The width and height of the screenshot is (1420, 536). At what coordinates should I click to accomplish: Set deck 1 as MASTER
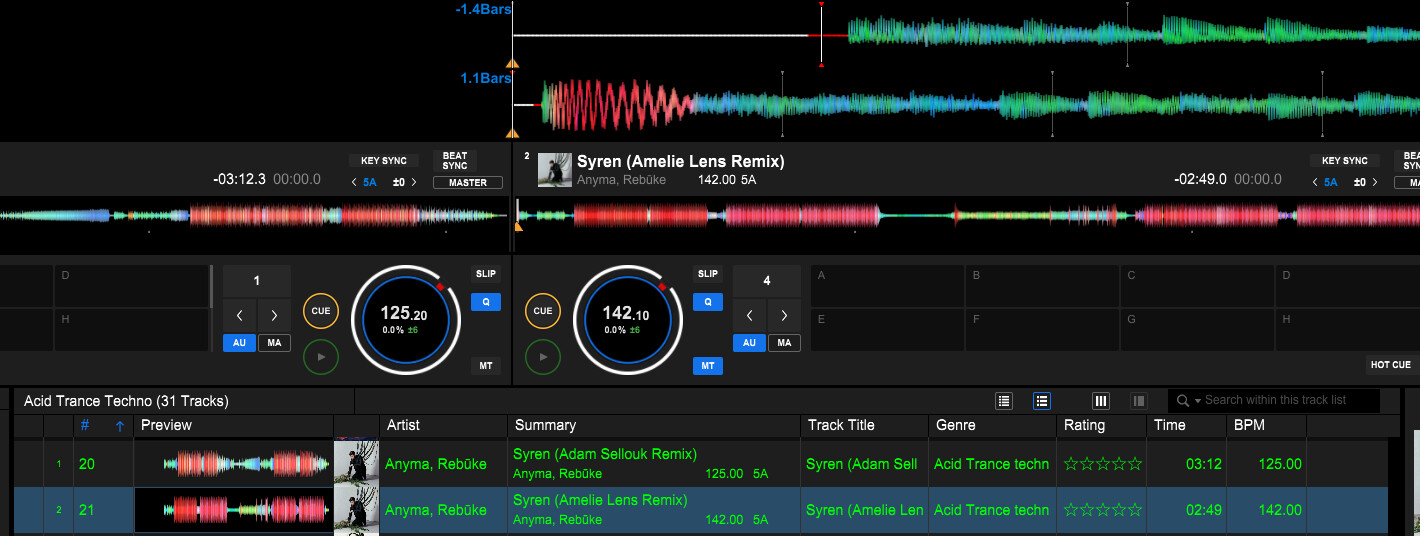(467, 183)
